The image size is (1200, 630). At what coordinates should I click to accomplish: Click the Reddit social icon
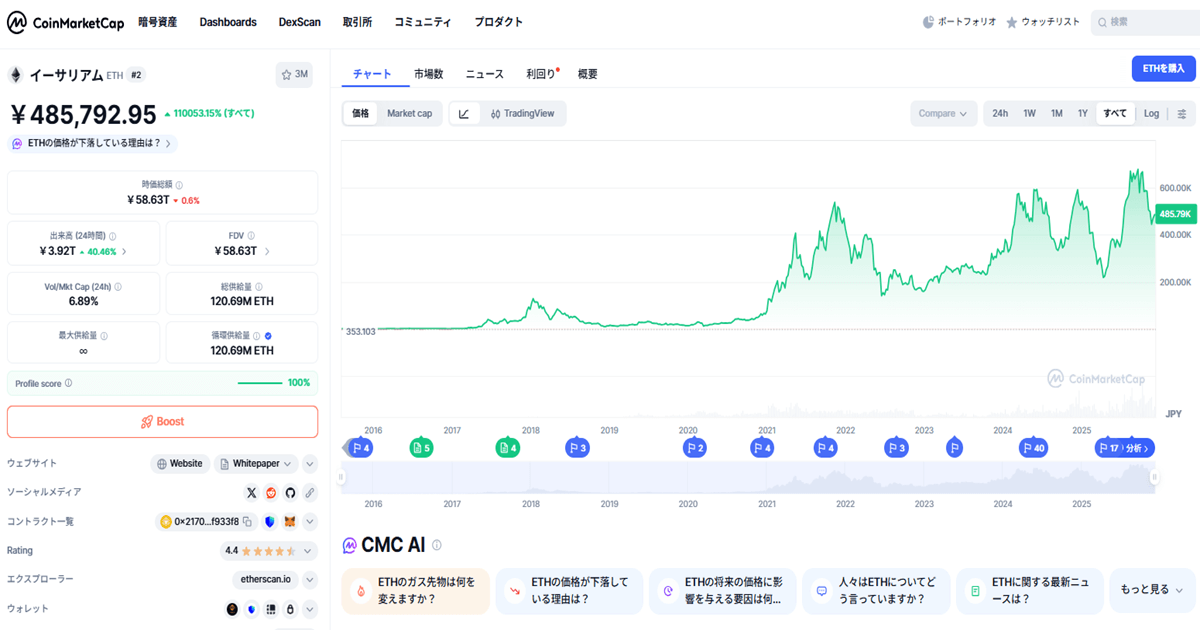click(271, 492)
